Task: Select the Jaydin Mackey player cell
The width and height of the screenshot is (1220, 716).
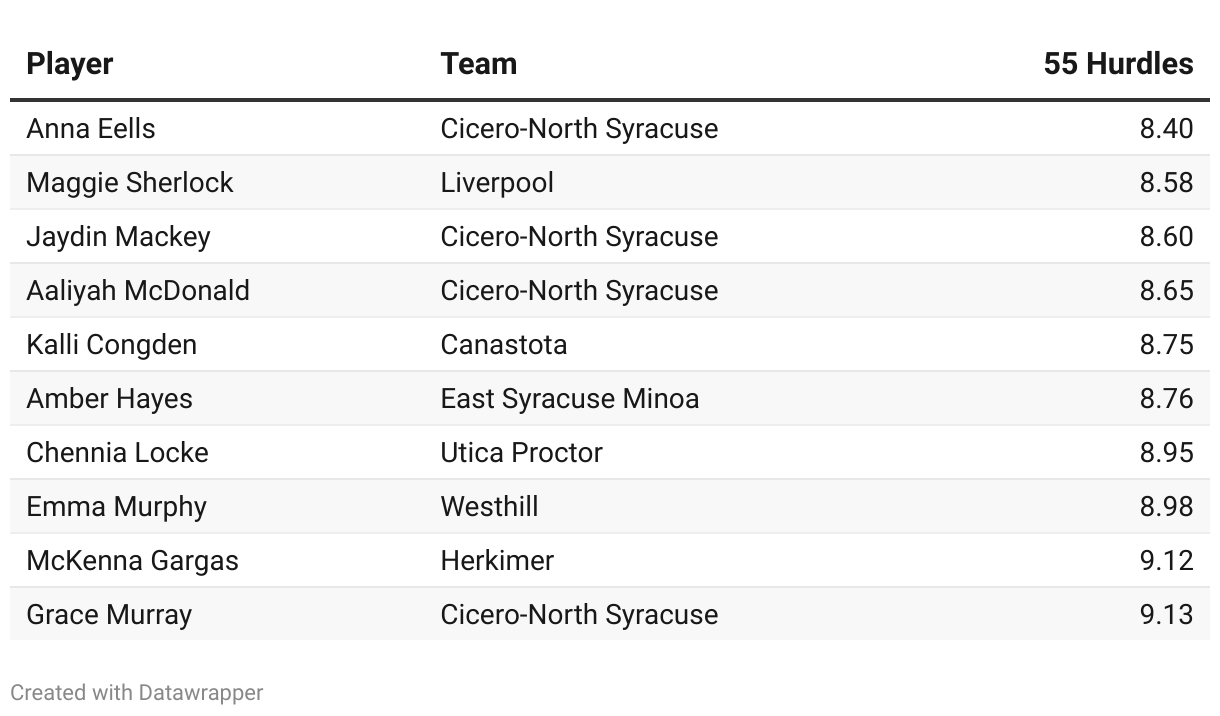Action: point(118,236)
